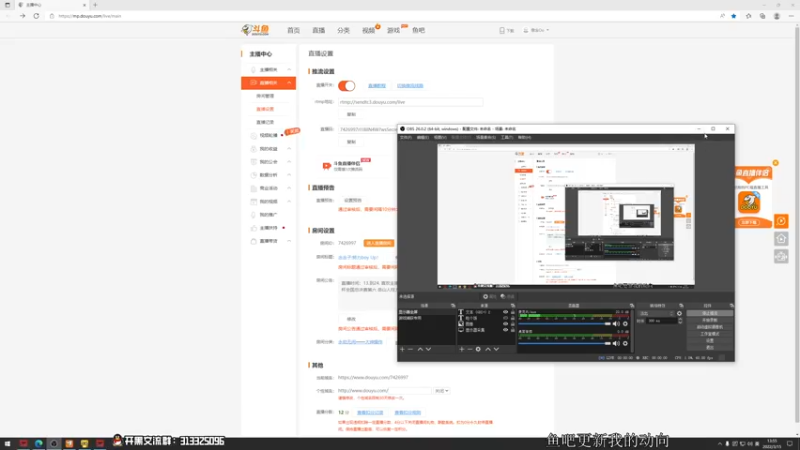This screenshot has width=800, height=450.
Task: Add a new scene in OBS
Action: (x=402, y=349)
